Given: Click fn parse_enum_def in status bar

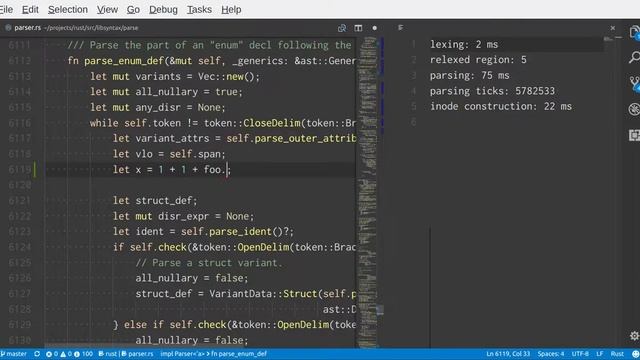Looking at the screenshot, I should point(239,354).
